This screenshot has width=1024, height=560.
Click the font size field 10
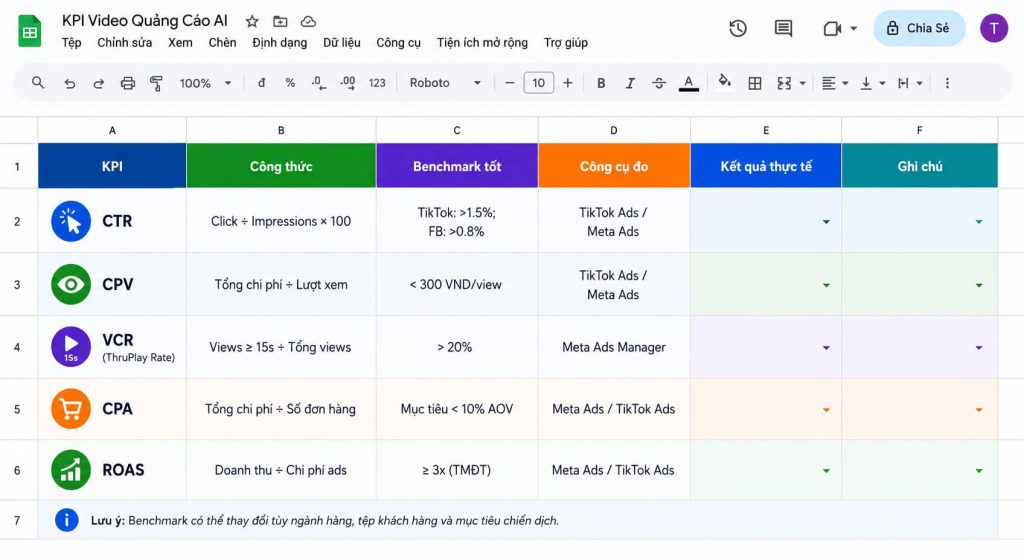tap(539, 83)
